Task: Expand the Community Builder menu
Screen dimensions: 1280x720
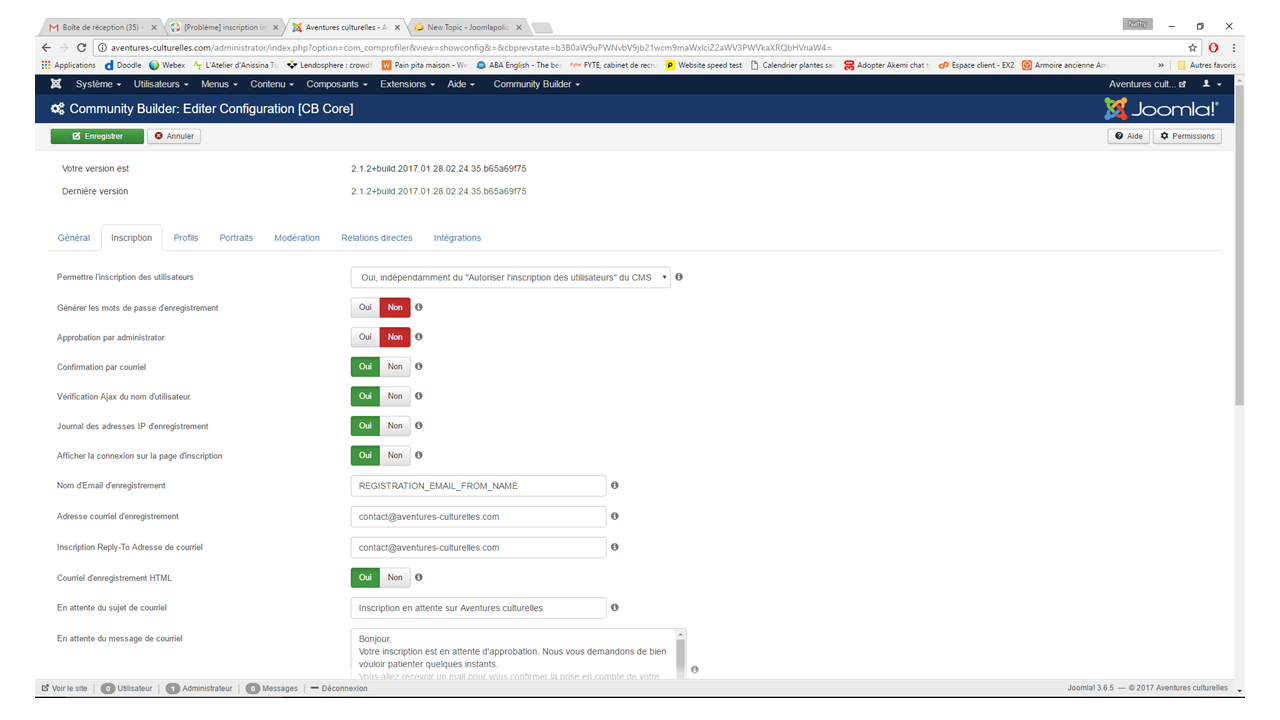Action: click(x=536, y=84)
